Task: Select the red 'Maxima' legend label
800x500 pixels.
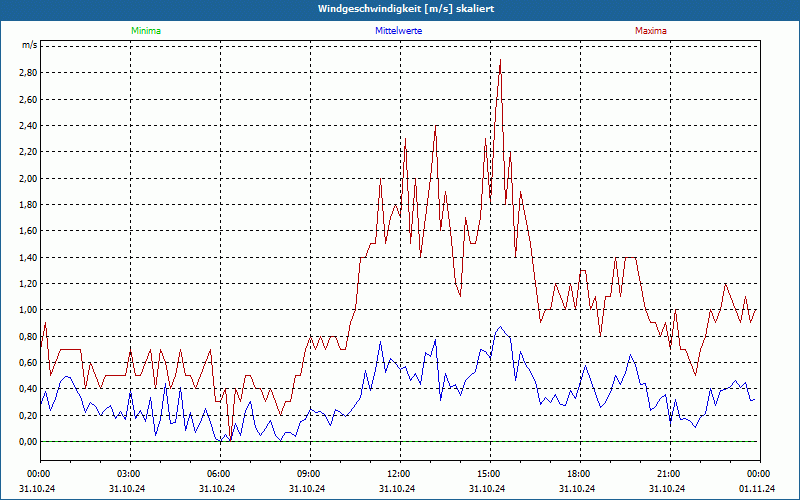Action: 651,31
